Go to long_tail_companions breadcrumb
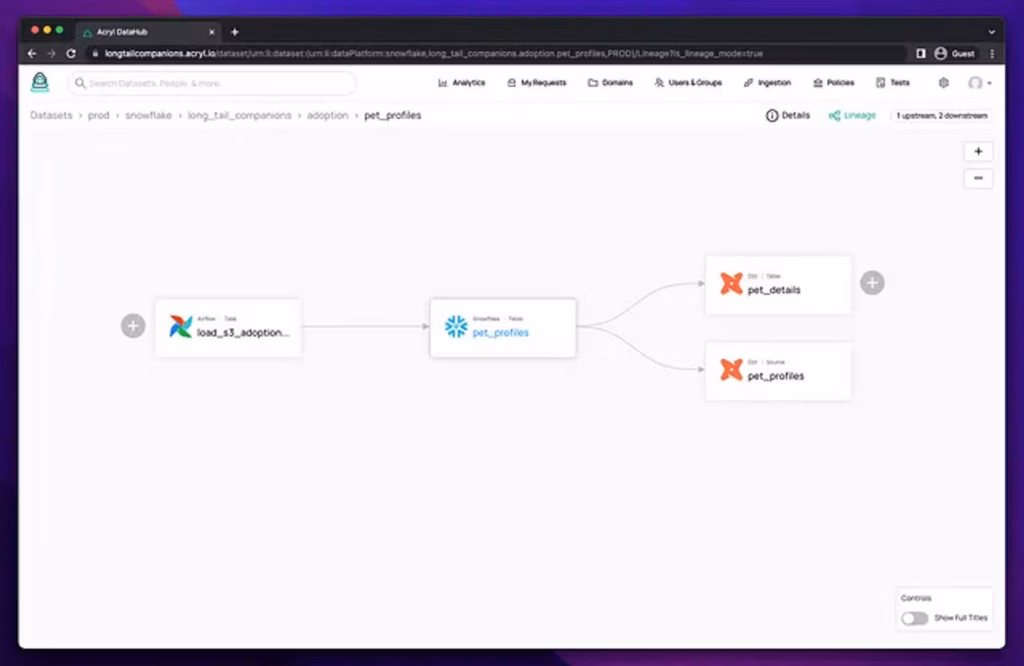This screenshot has height=666, width=1024. click(x=240, y=115)
